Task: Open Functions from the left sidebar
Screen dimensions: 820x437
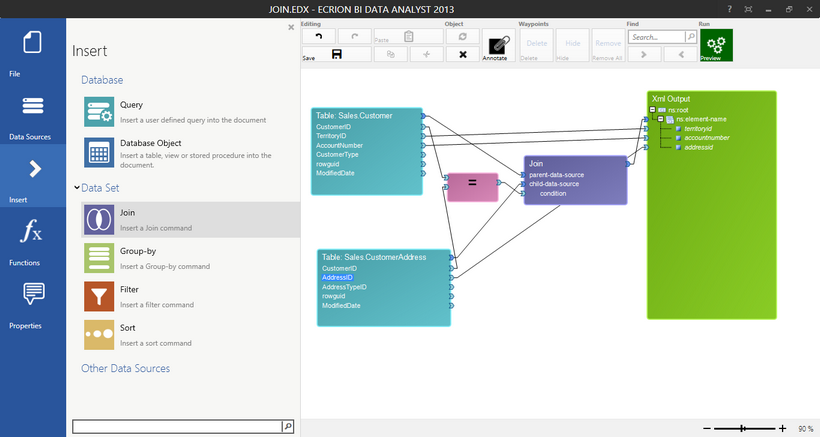Action: tap(33, 241)
